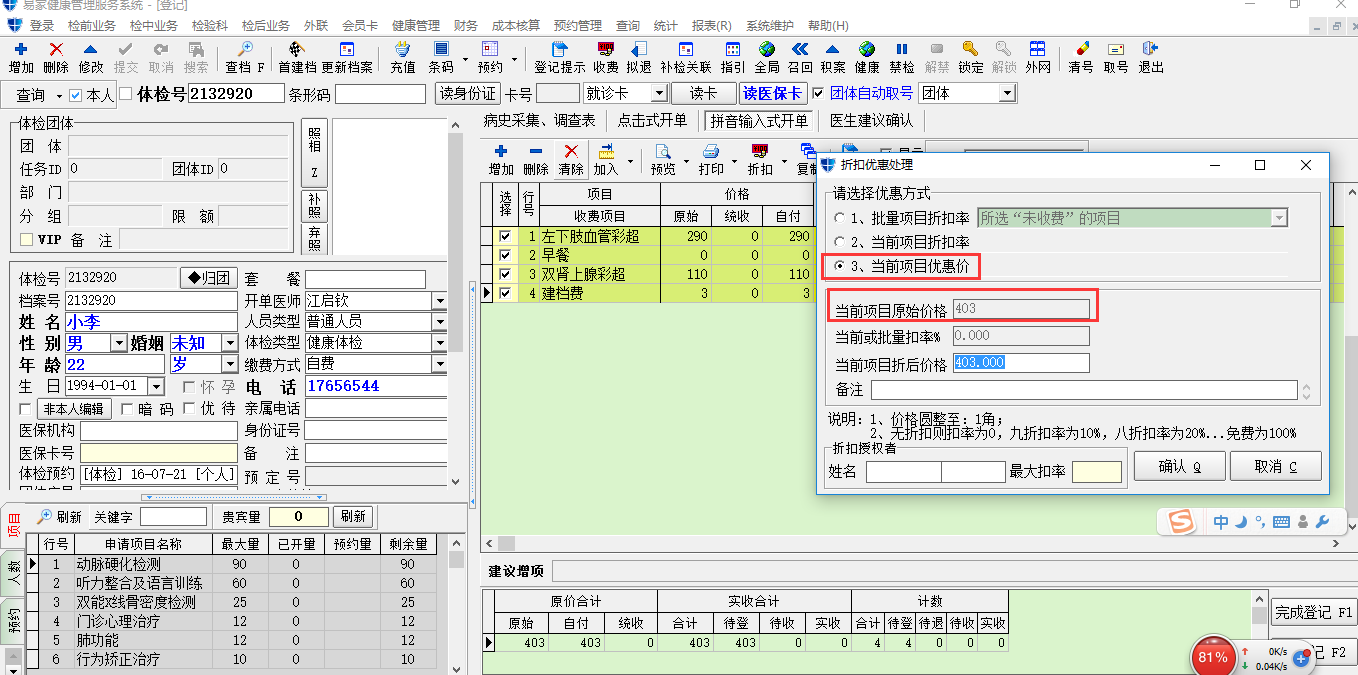This screenshot has width=1358, height=675.
Task: Toggle the VIP checkbox
Action: (x=26, y=240)
